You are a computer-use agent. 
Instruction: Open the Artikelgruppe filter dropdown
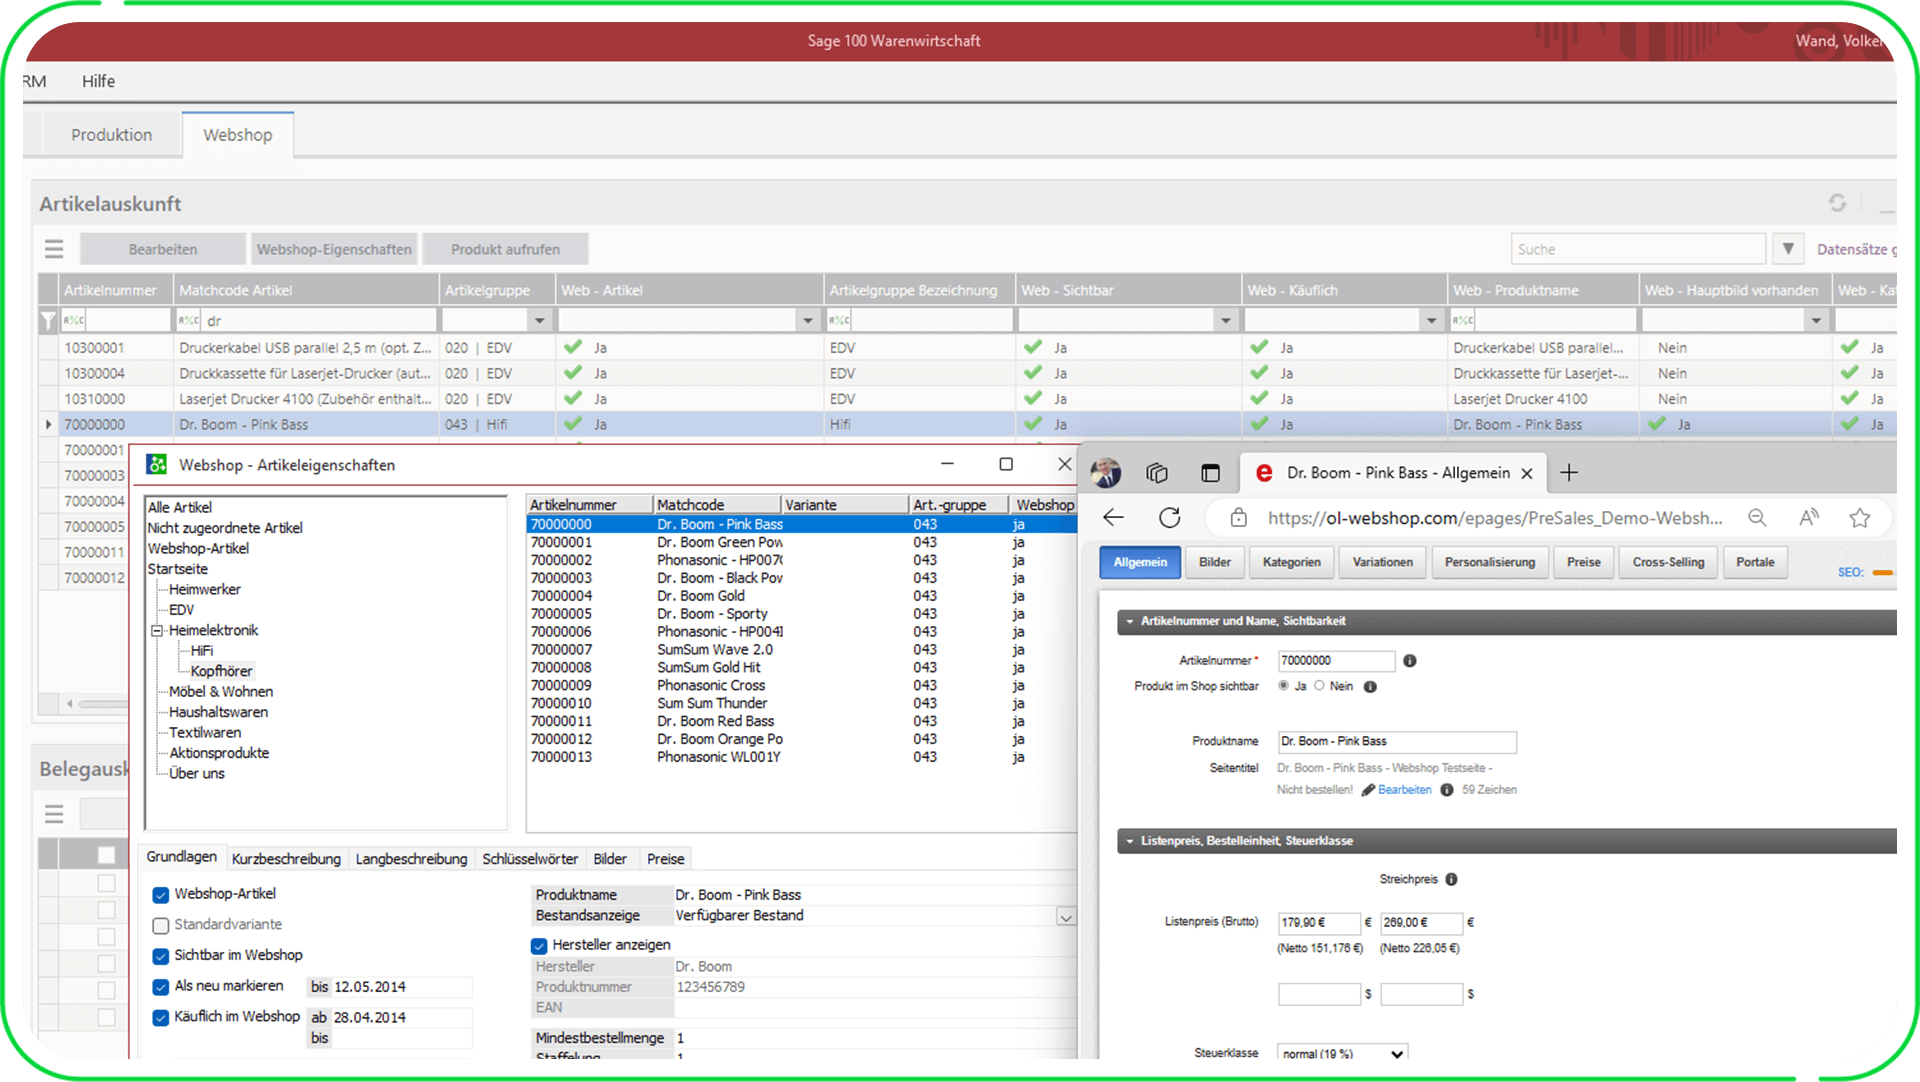click(540, 320)
